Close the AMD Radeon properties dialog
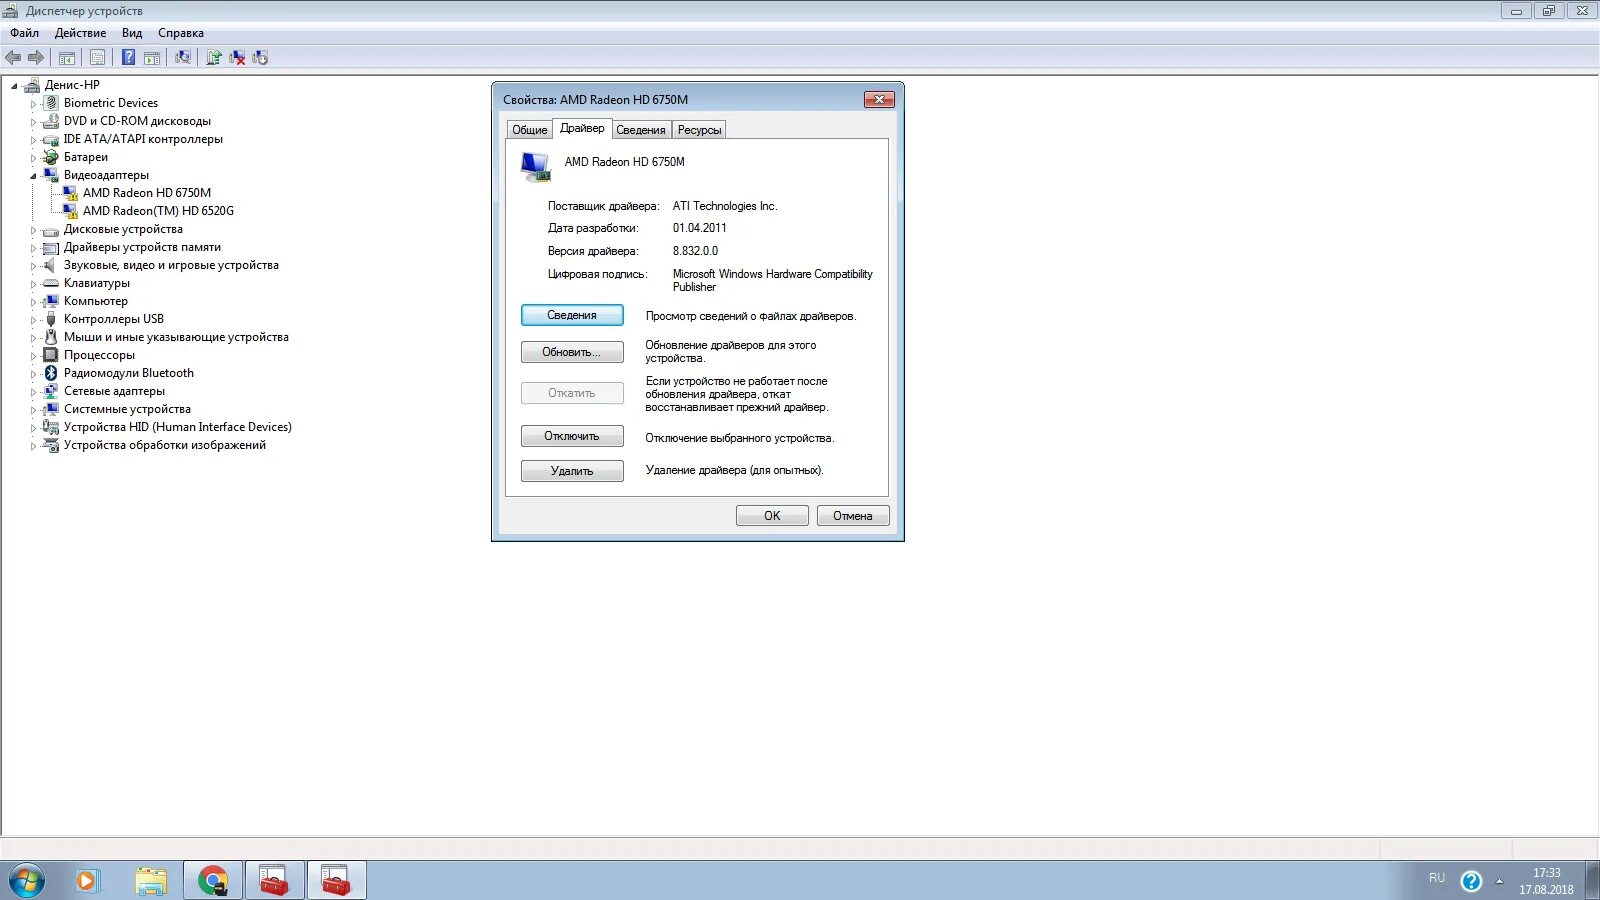The width and height of the screenshot is (1600, 900). point(879,100)
